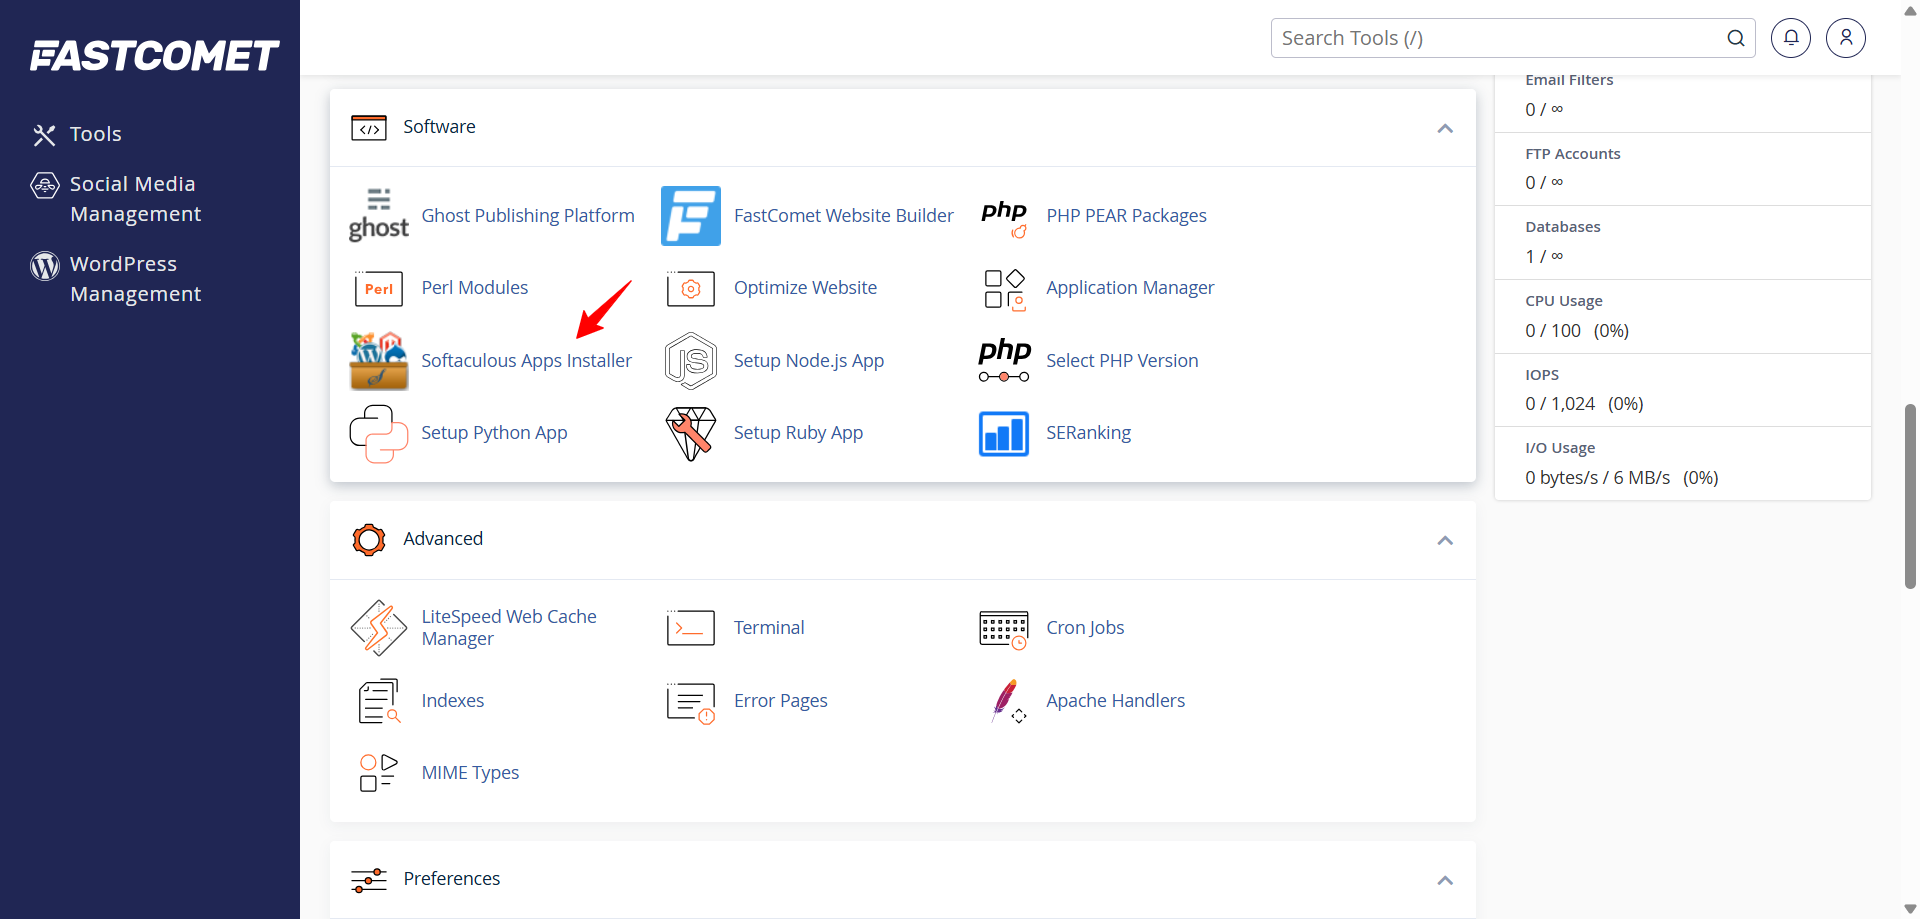Open the LiteSpeed Web Cache Manager link

pos(509,628)
